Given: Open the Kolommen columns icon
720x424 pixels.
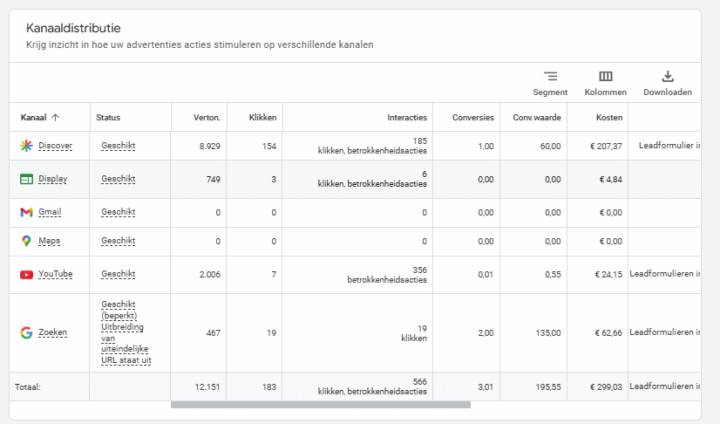Looking at the screenshot, I should click(x=605, y=76).
